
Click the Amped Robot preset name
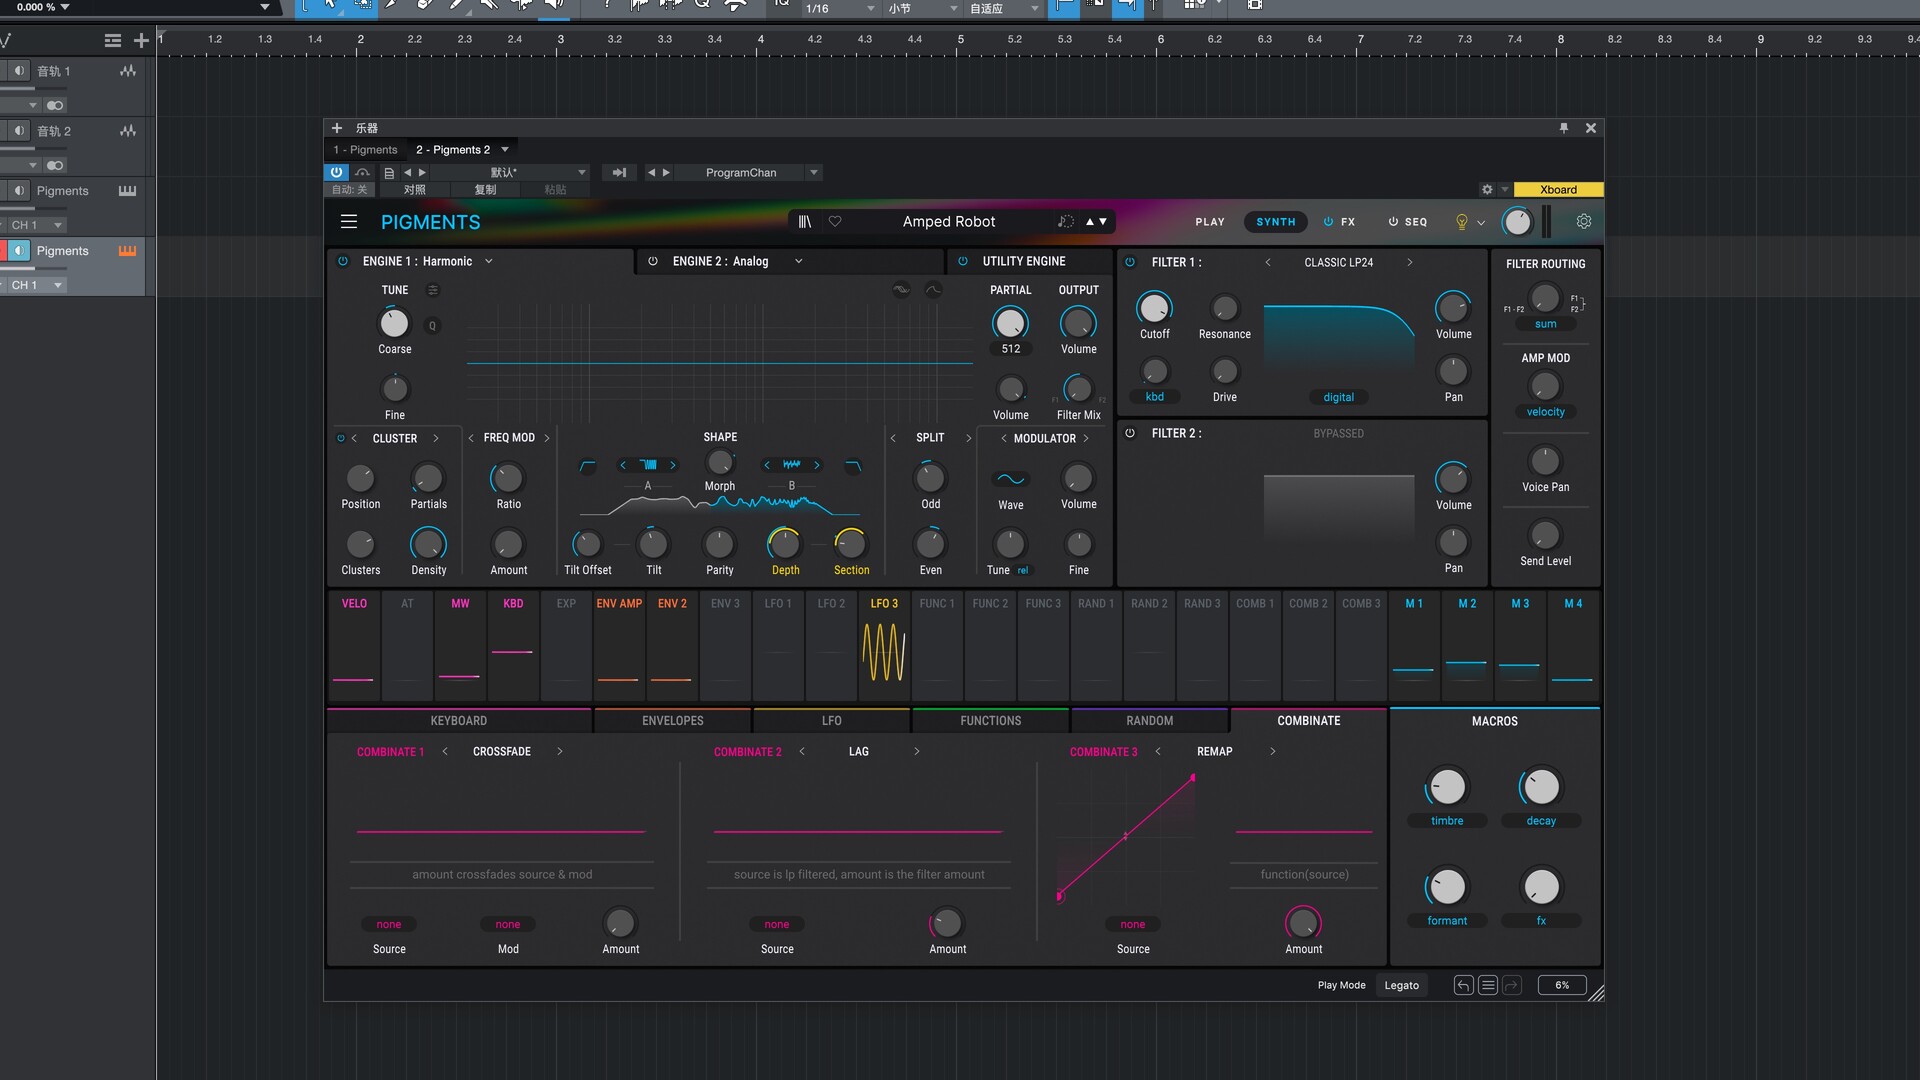pyautogui.click(x=949, y=222)
